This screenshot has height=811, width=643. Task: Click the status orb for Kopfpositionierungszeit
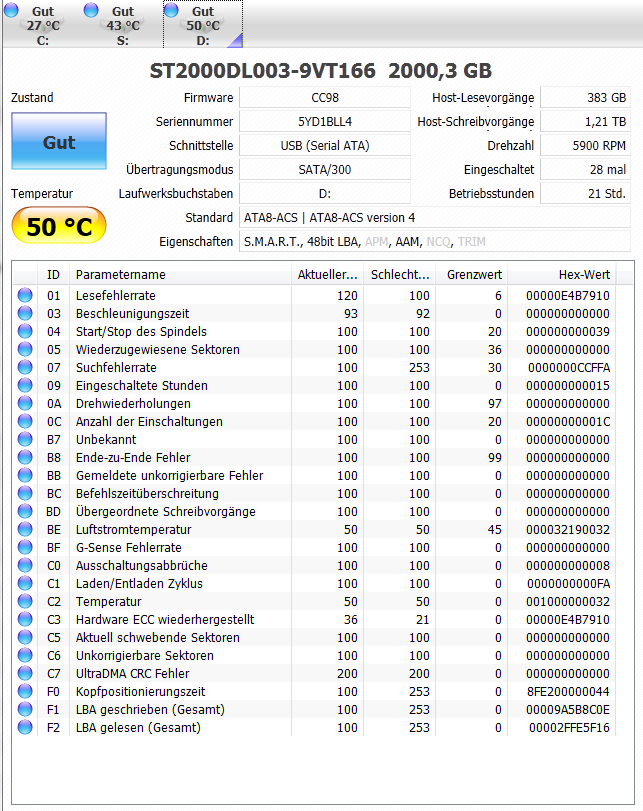tap(25, 692)
